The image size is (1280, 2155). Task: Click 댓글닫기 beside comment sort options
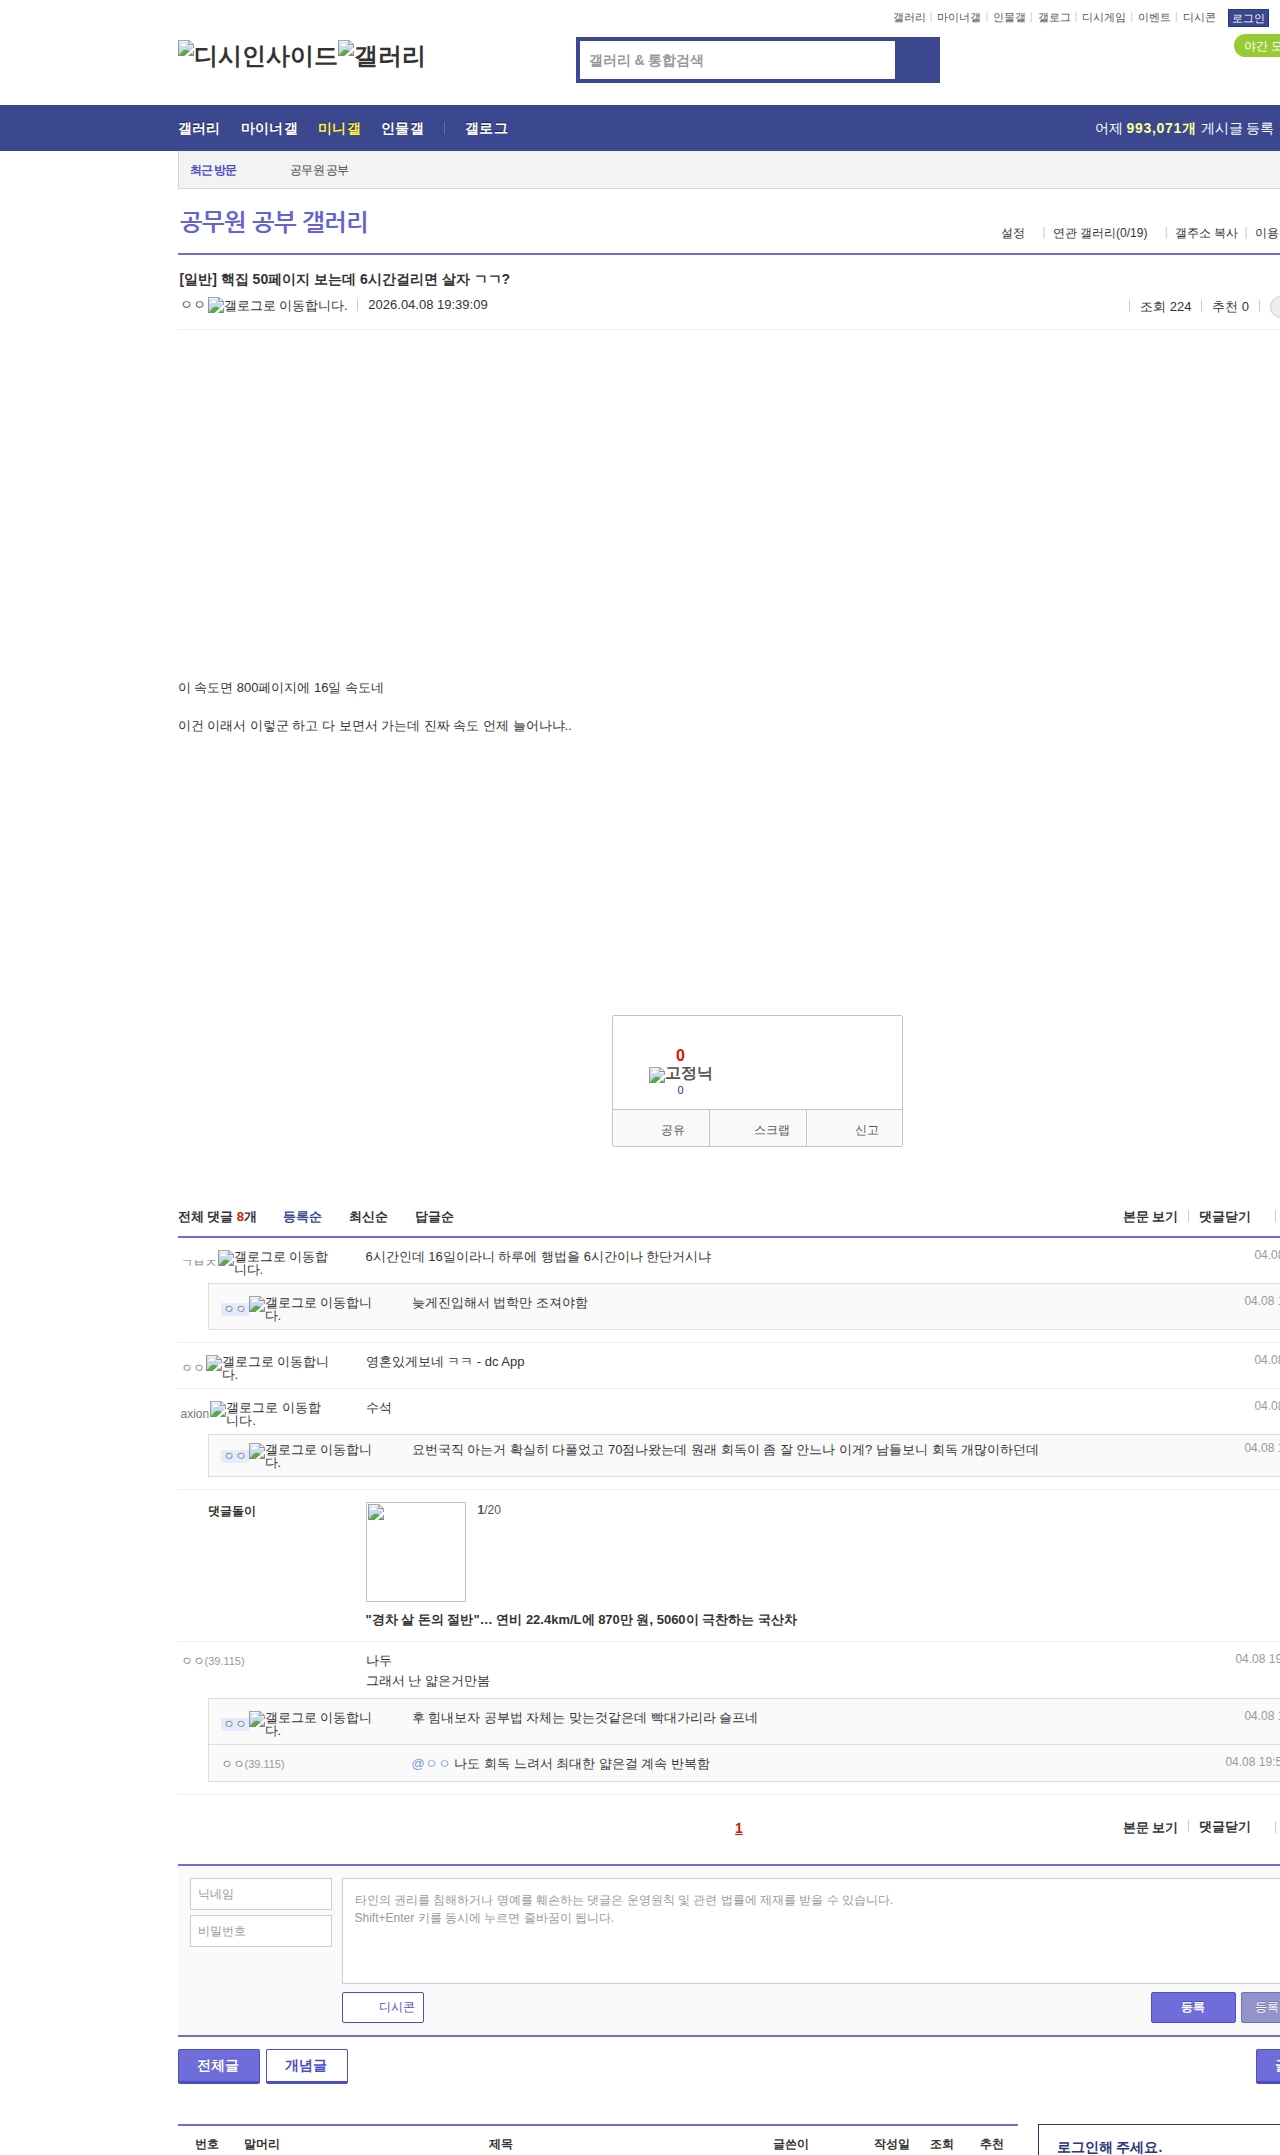pyautogui.click(x=1225, y=1217)
